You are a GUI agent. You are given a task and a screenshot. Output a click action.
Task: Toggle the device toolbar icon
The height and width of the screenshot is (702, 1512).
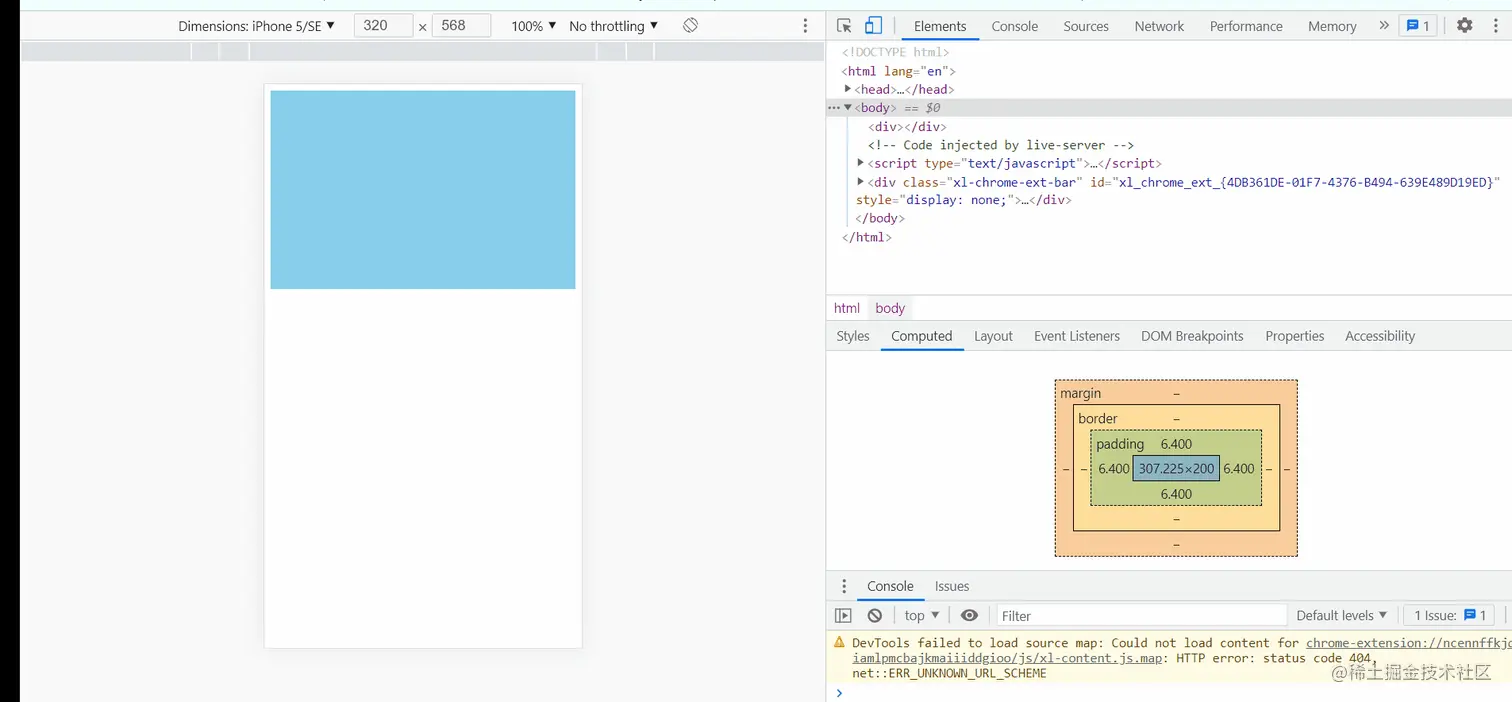coord(873,26)
